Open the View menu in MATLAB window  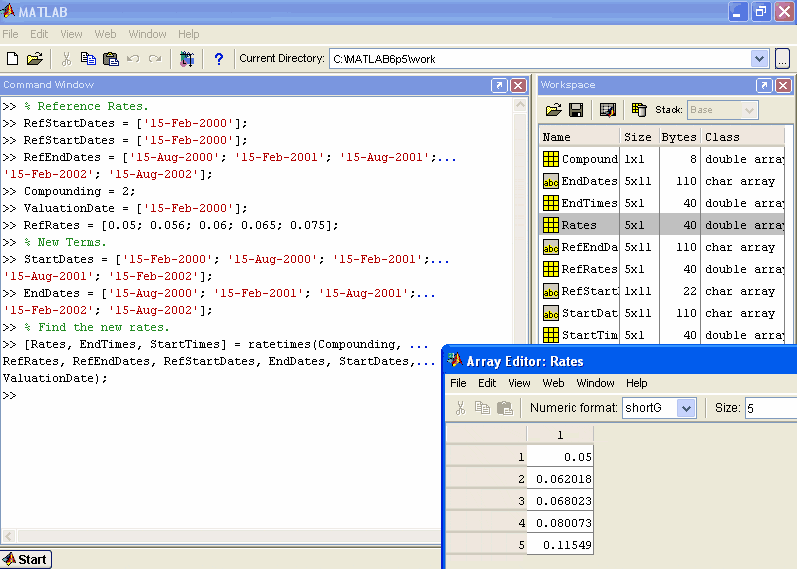pos(71,34)
